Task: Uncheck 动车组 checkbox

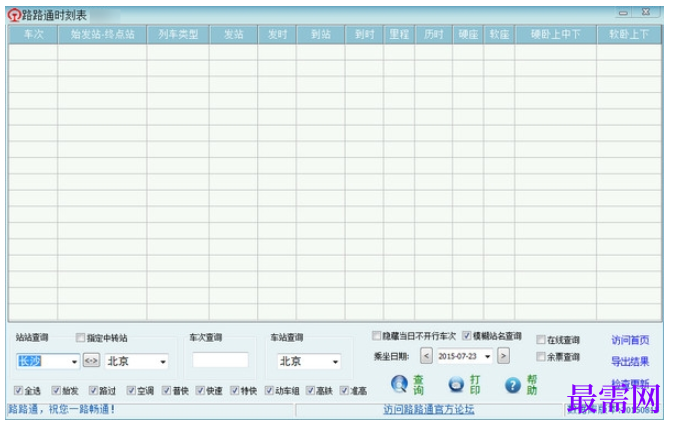Action: pyautogui.click(x=269, y=391)
